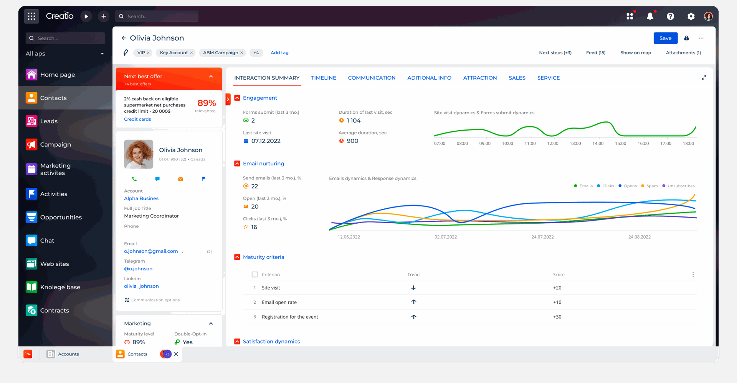
Task: Open the app launcher grid icon
Action: [x=31, y=16]
